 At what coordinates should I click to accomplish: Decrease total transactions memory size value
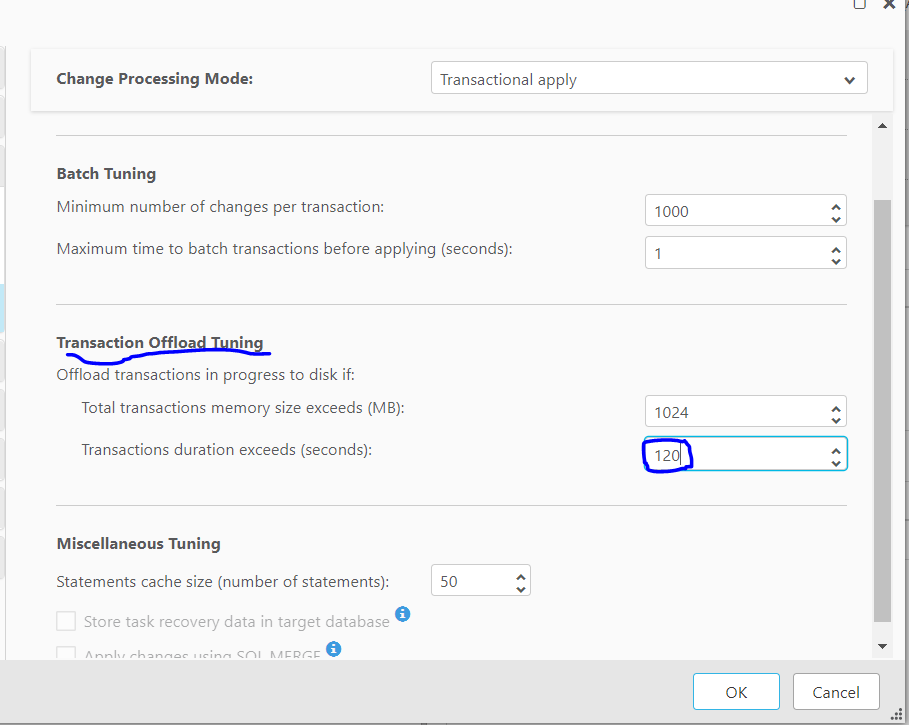coord(836,419)
